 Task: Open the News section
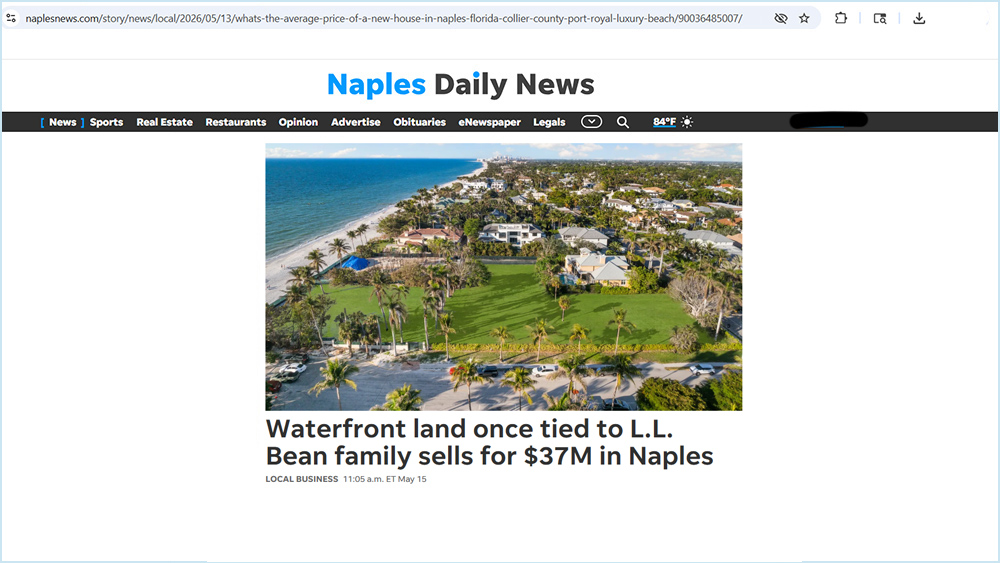point(62,122)
